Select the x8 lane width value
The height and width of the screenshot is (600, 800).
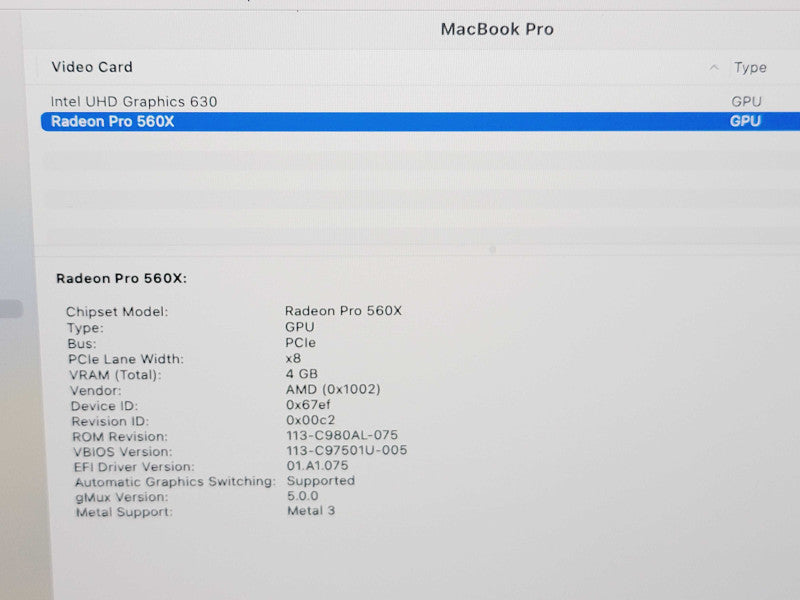pos(293,358)
